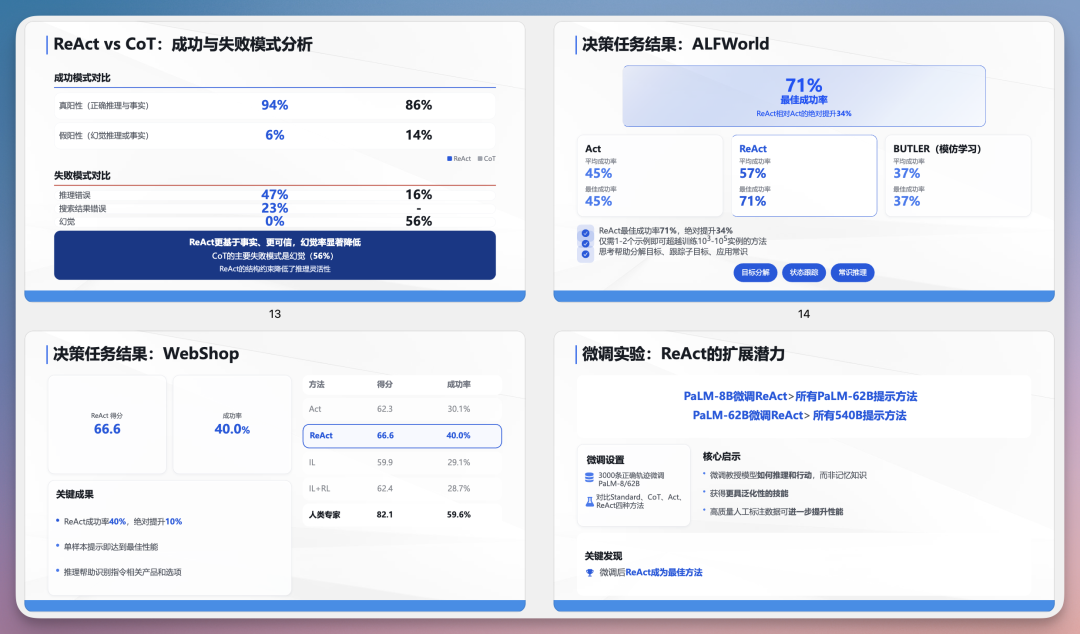The height and width of the screenshot is (634, 1080).
Task: Click the 94% true positive value
Action: [x=275, y=105]
